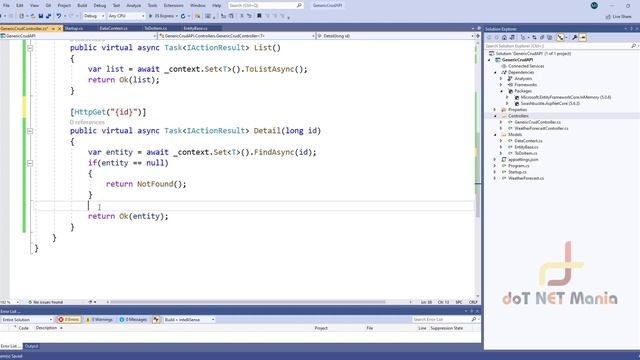Toggle the pin on GenericCrudController.cs tab
The height and width of the screenshot is (360, 640).
point(53,29)
